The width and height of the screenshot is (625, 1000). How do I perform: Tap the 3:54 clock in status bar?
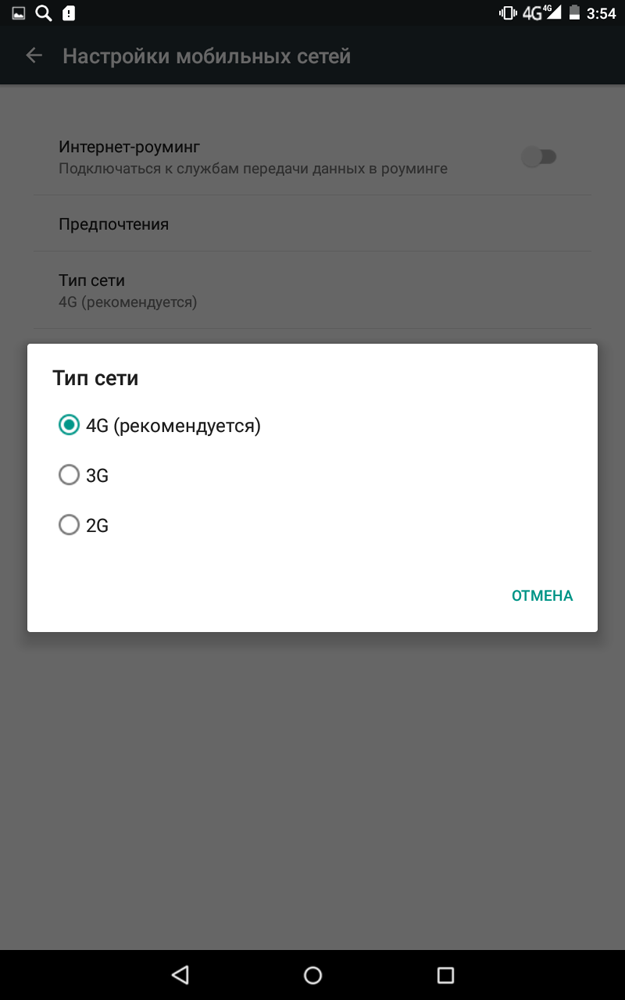point(601,13)
